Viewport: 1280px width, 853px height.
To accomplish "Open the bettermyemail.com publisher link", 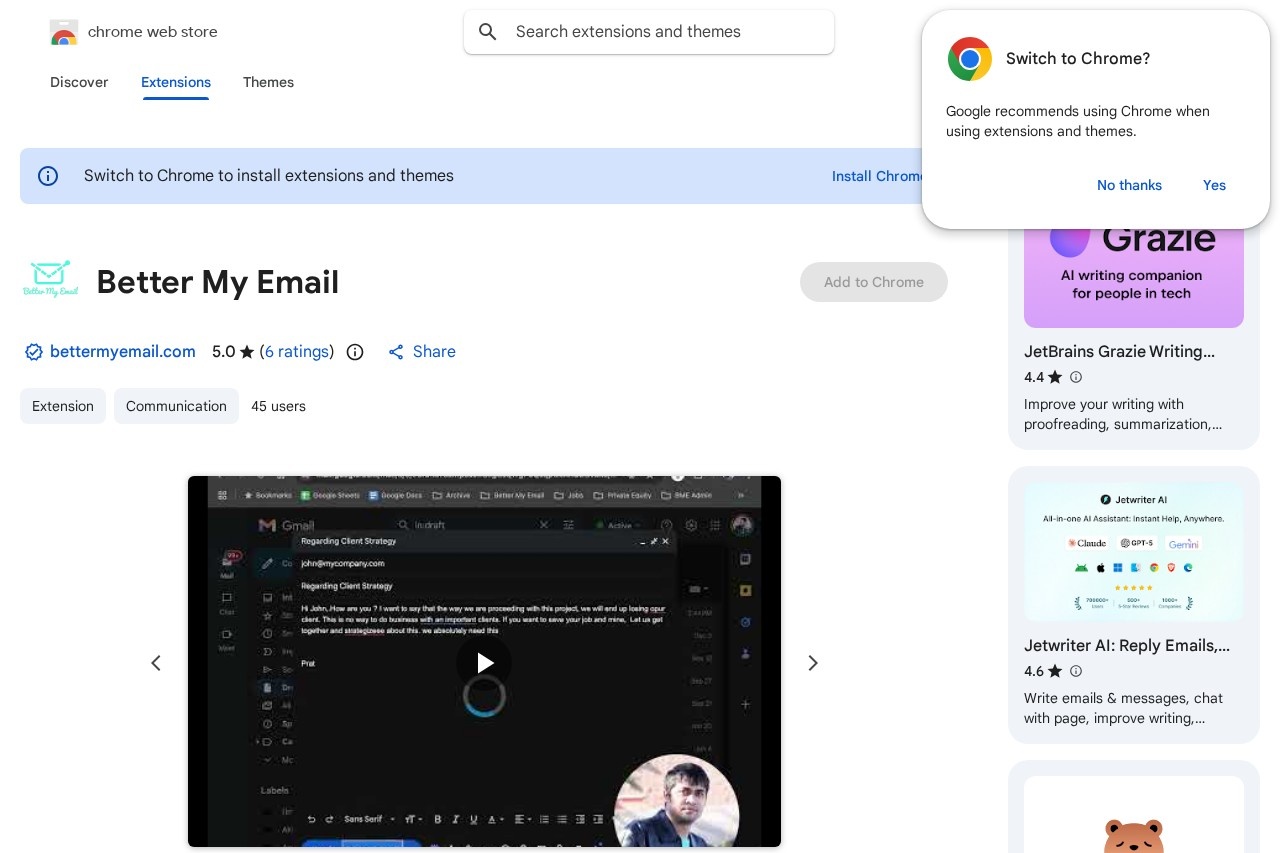I will pos(123,352).
